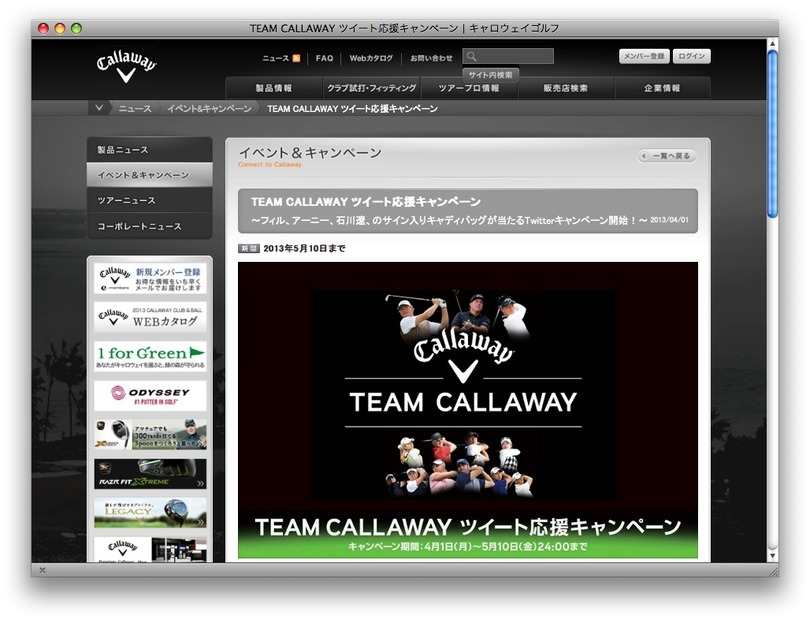This screenshot has width=810, height=620.
Task: Open the 企業情報 tab
Action: coord(662,88)
